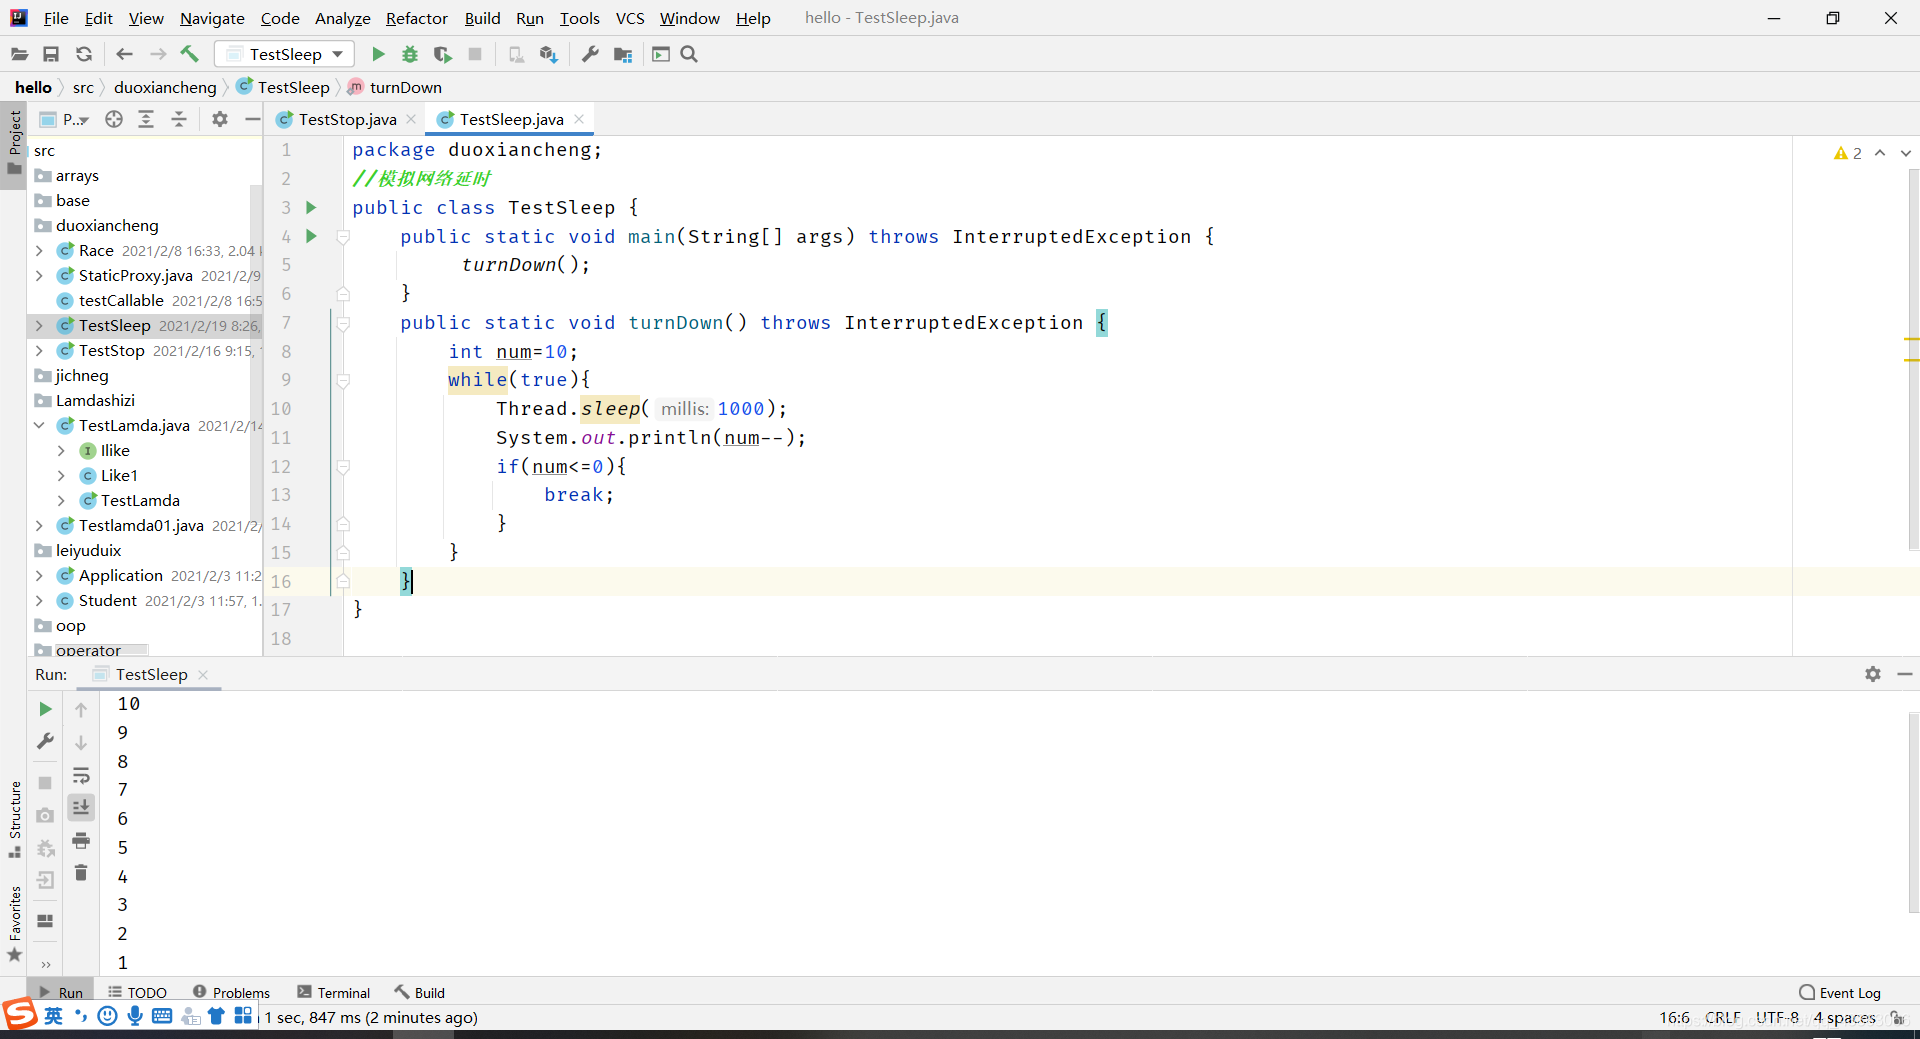This screenshot has height=1039, width=1920.
Task: Hide the Project panel with minus icon
Action: click(x=252, y=119)
